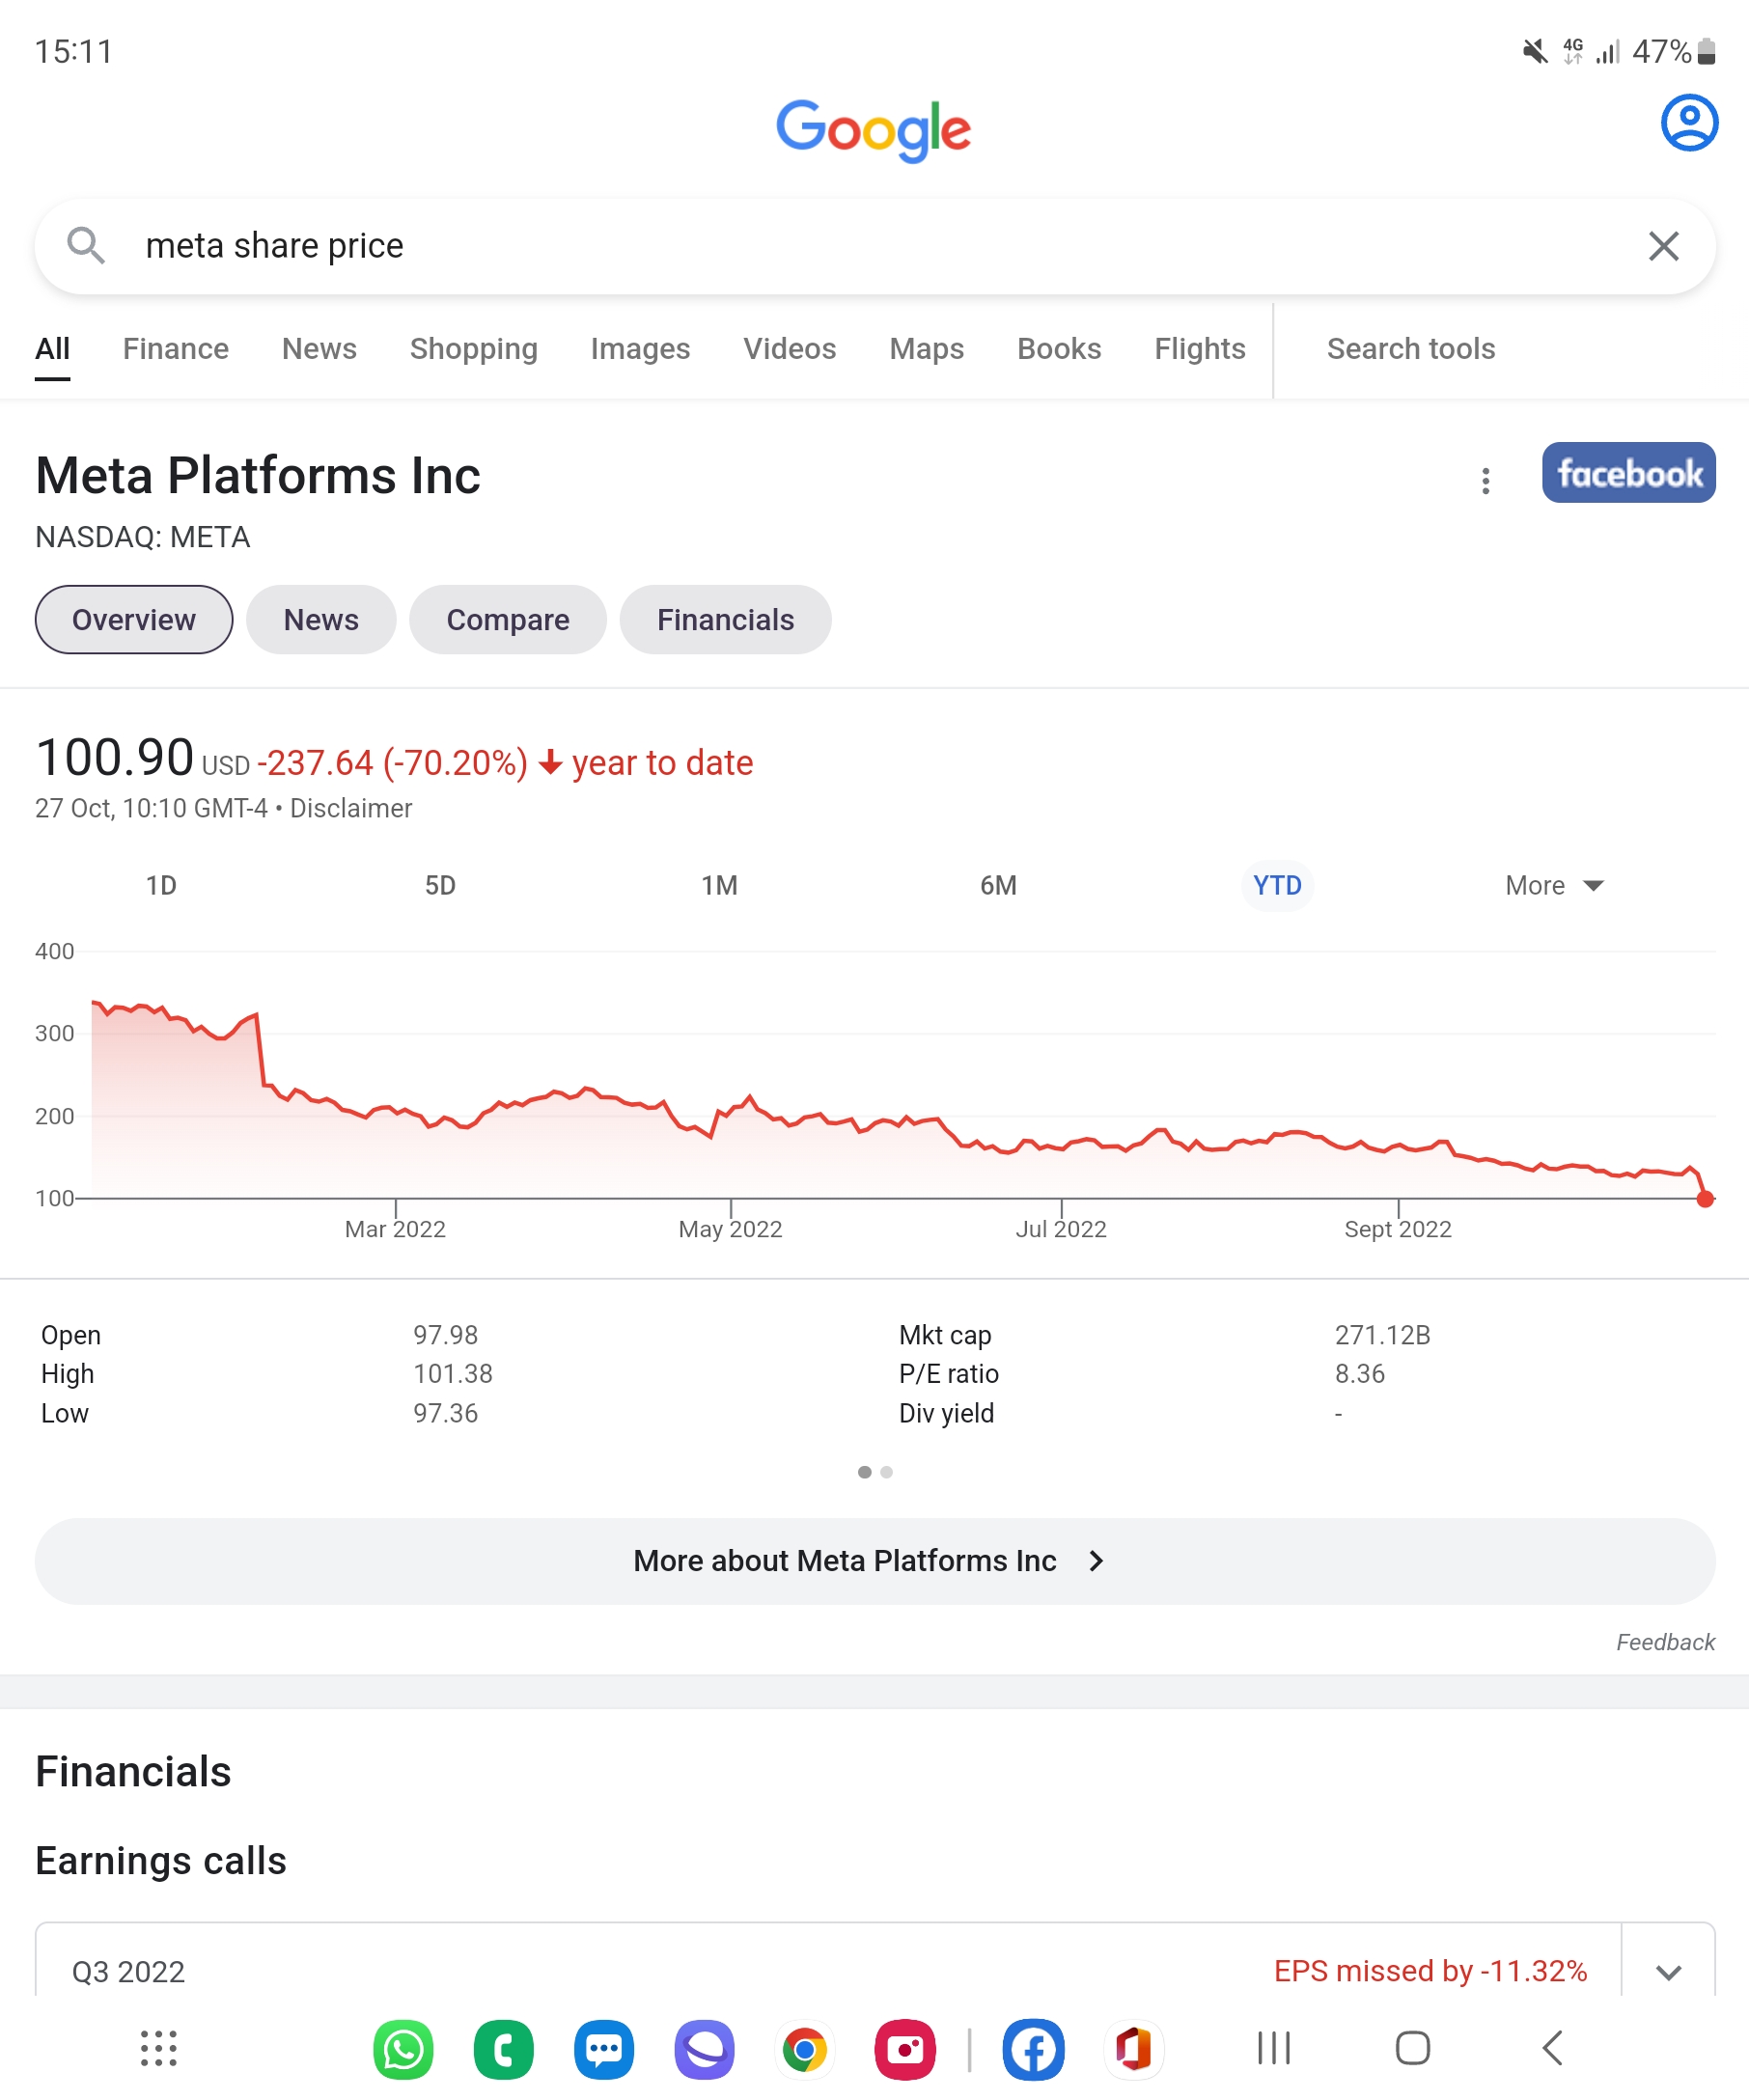Open the Microsoft Office dock app
Viewport: 1749px width, 2100px height.
tap(1133, 2049)
